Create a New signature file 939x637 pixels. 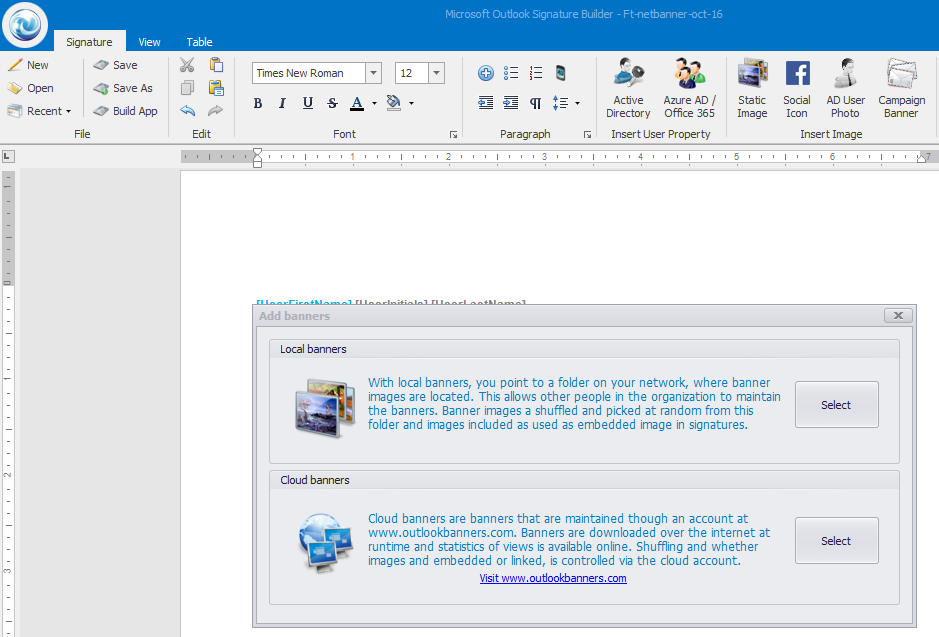point(28,65)
